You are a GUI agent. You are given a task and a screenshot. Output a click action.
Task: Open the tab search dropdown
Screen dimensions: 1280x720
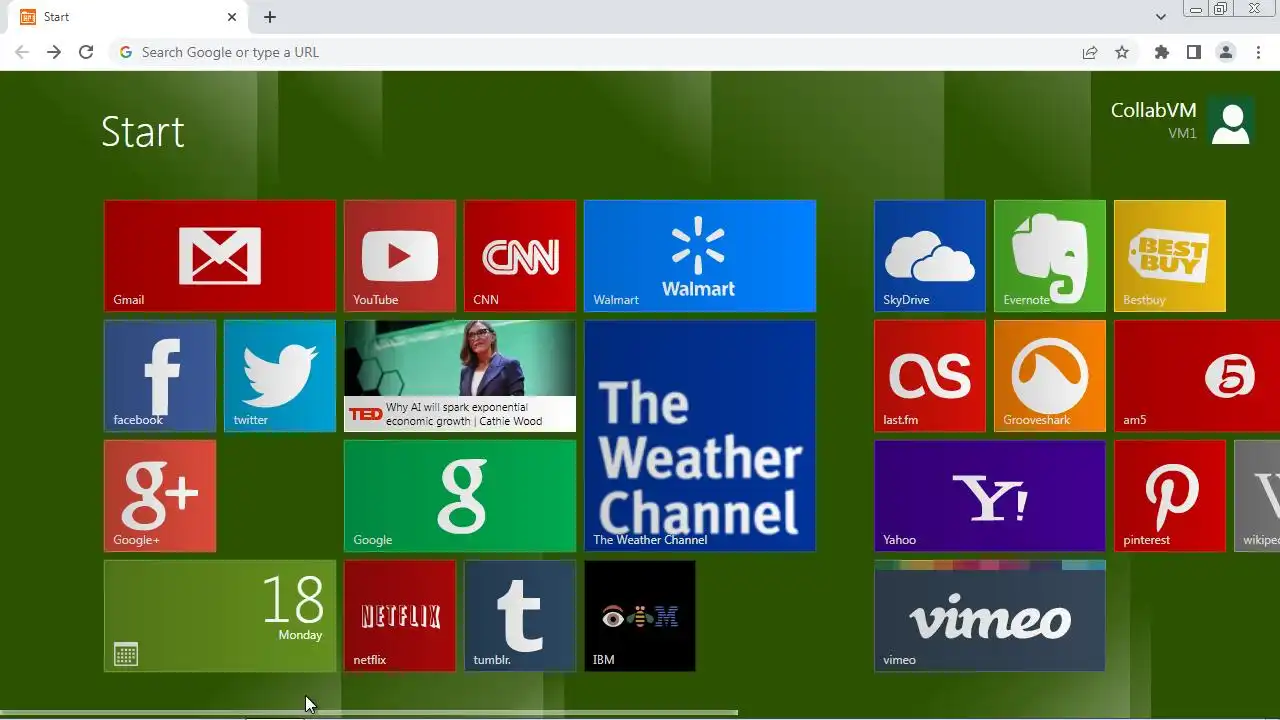[1160, 17]
